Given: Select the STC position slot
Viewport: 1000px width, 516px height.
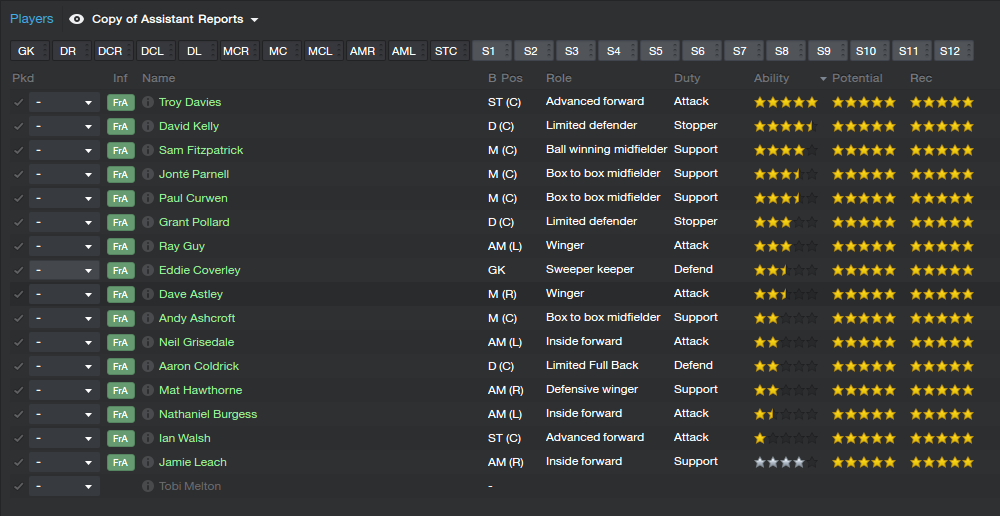Looking at the screenshot, I should click(x=450, y=51).
